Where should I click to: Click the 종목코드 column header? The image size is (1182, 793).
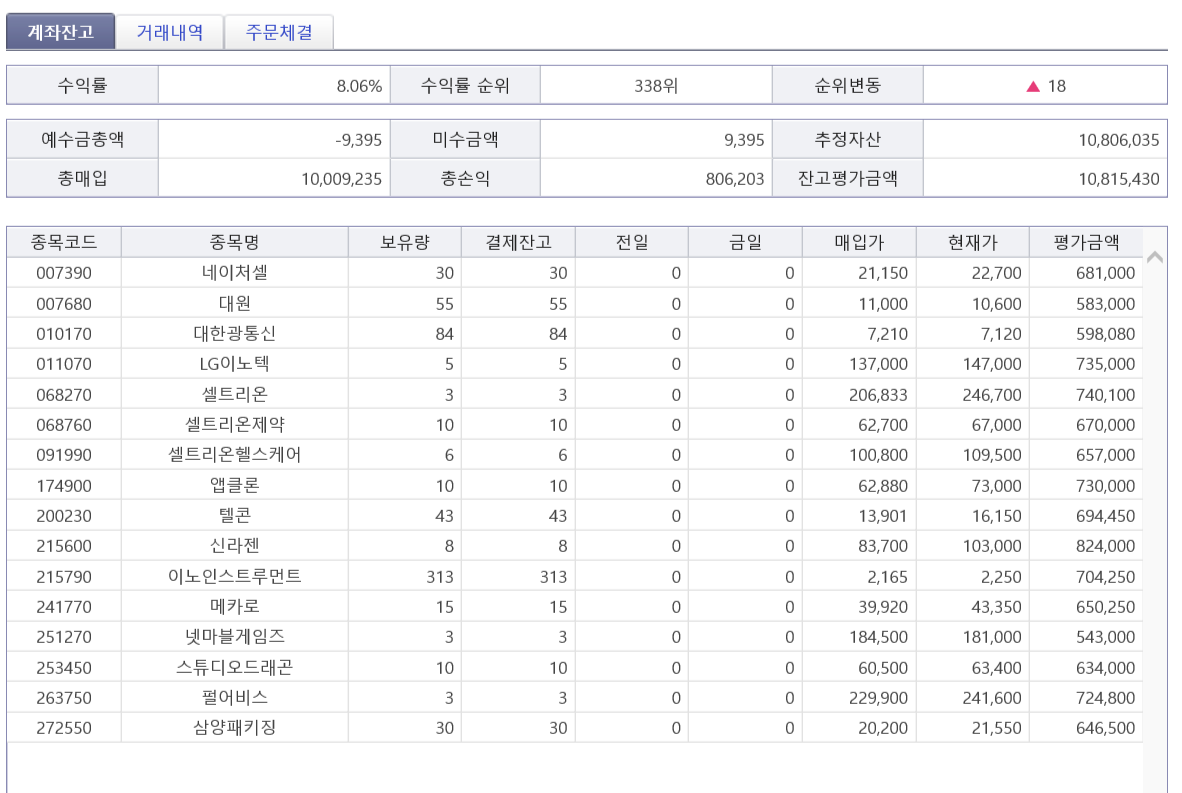[64, 242]
